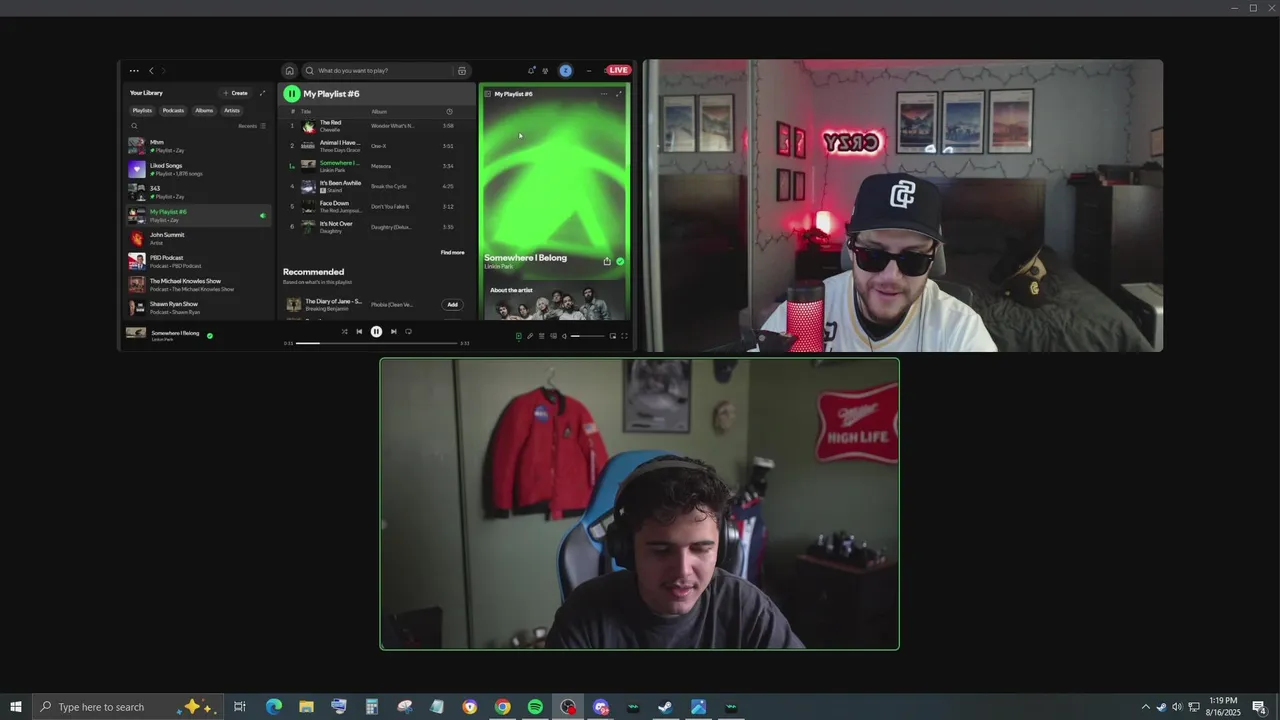Open lyrics with the microphone icon

[x=530, y=336]
